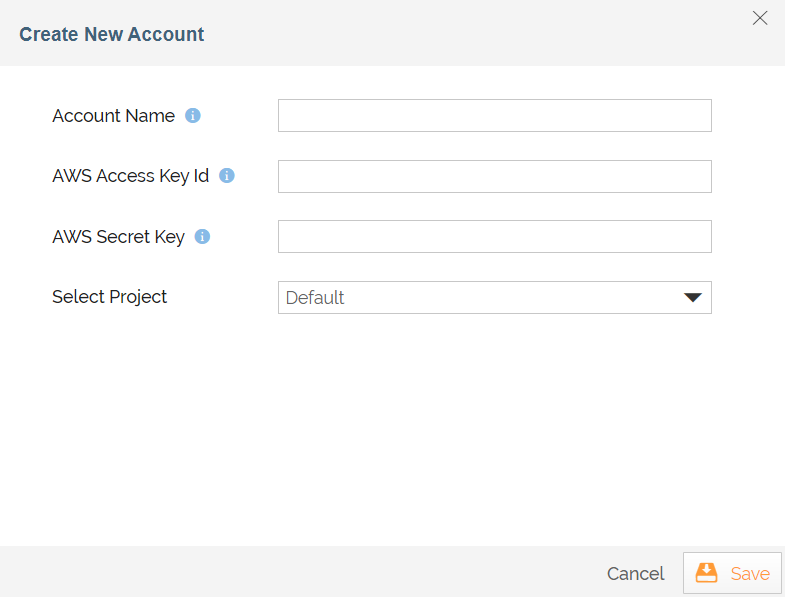Cancel the new account creation
Viewport: 785px width, 597px height.
coord(635,574)
